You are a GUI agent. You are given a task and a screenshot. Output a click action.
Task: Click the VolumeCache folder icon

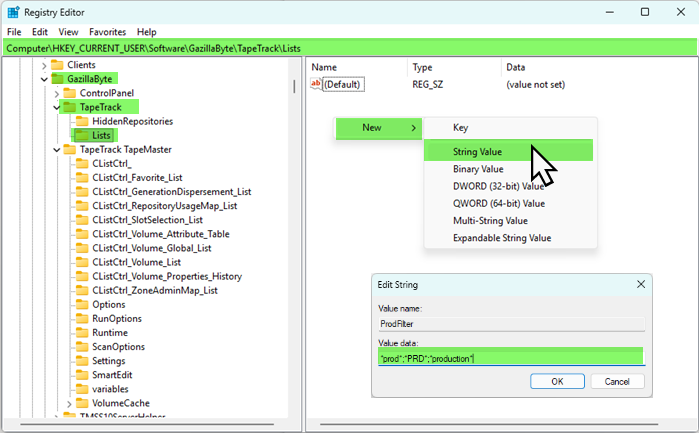[x=82, y=403]
